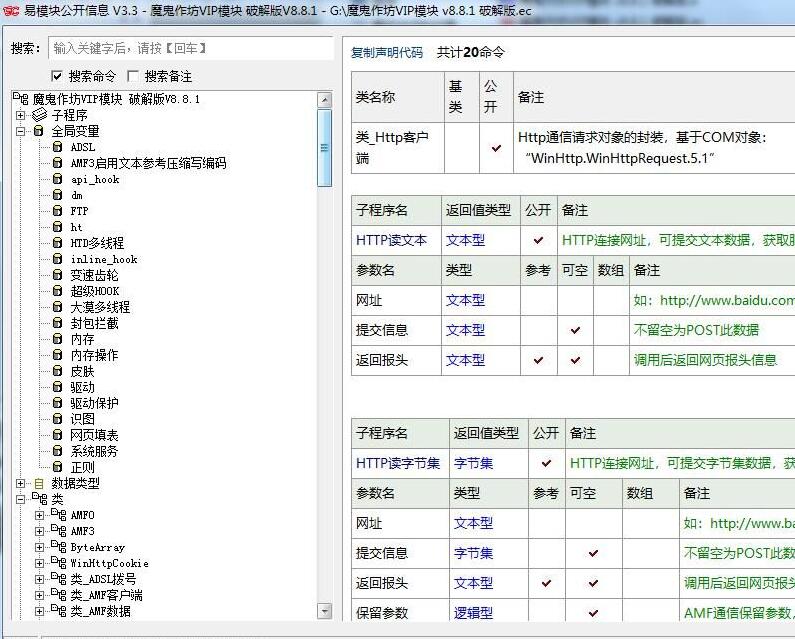
Task: Click the 内存操作 variable icon
Action: 57,354
